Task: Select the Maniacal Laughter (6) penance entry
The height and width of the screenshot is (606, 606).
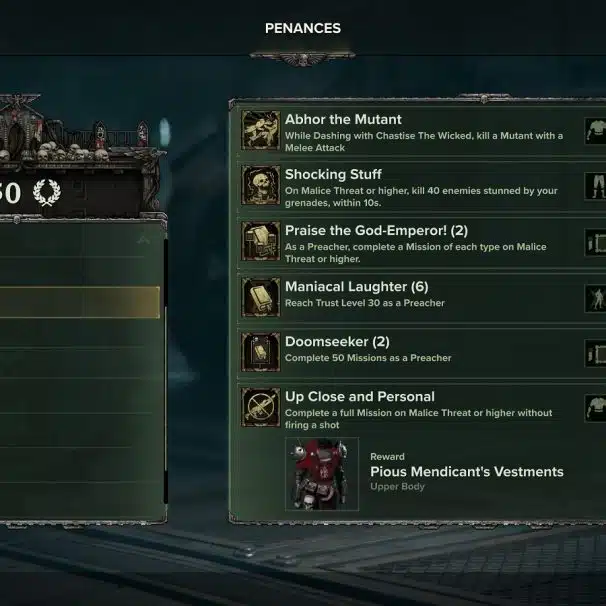Action: pyautogui.click(x=356, y=287)
